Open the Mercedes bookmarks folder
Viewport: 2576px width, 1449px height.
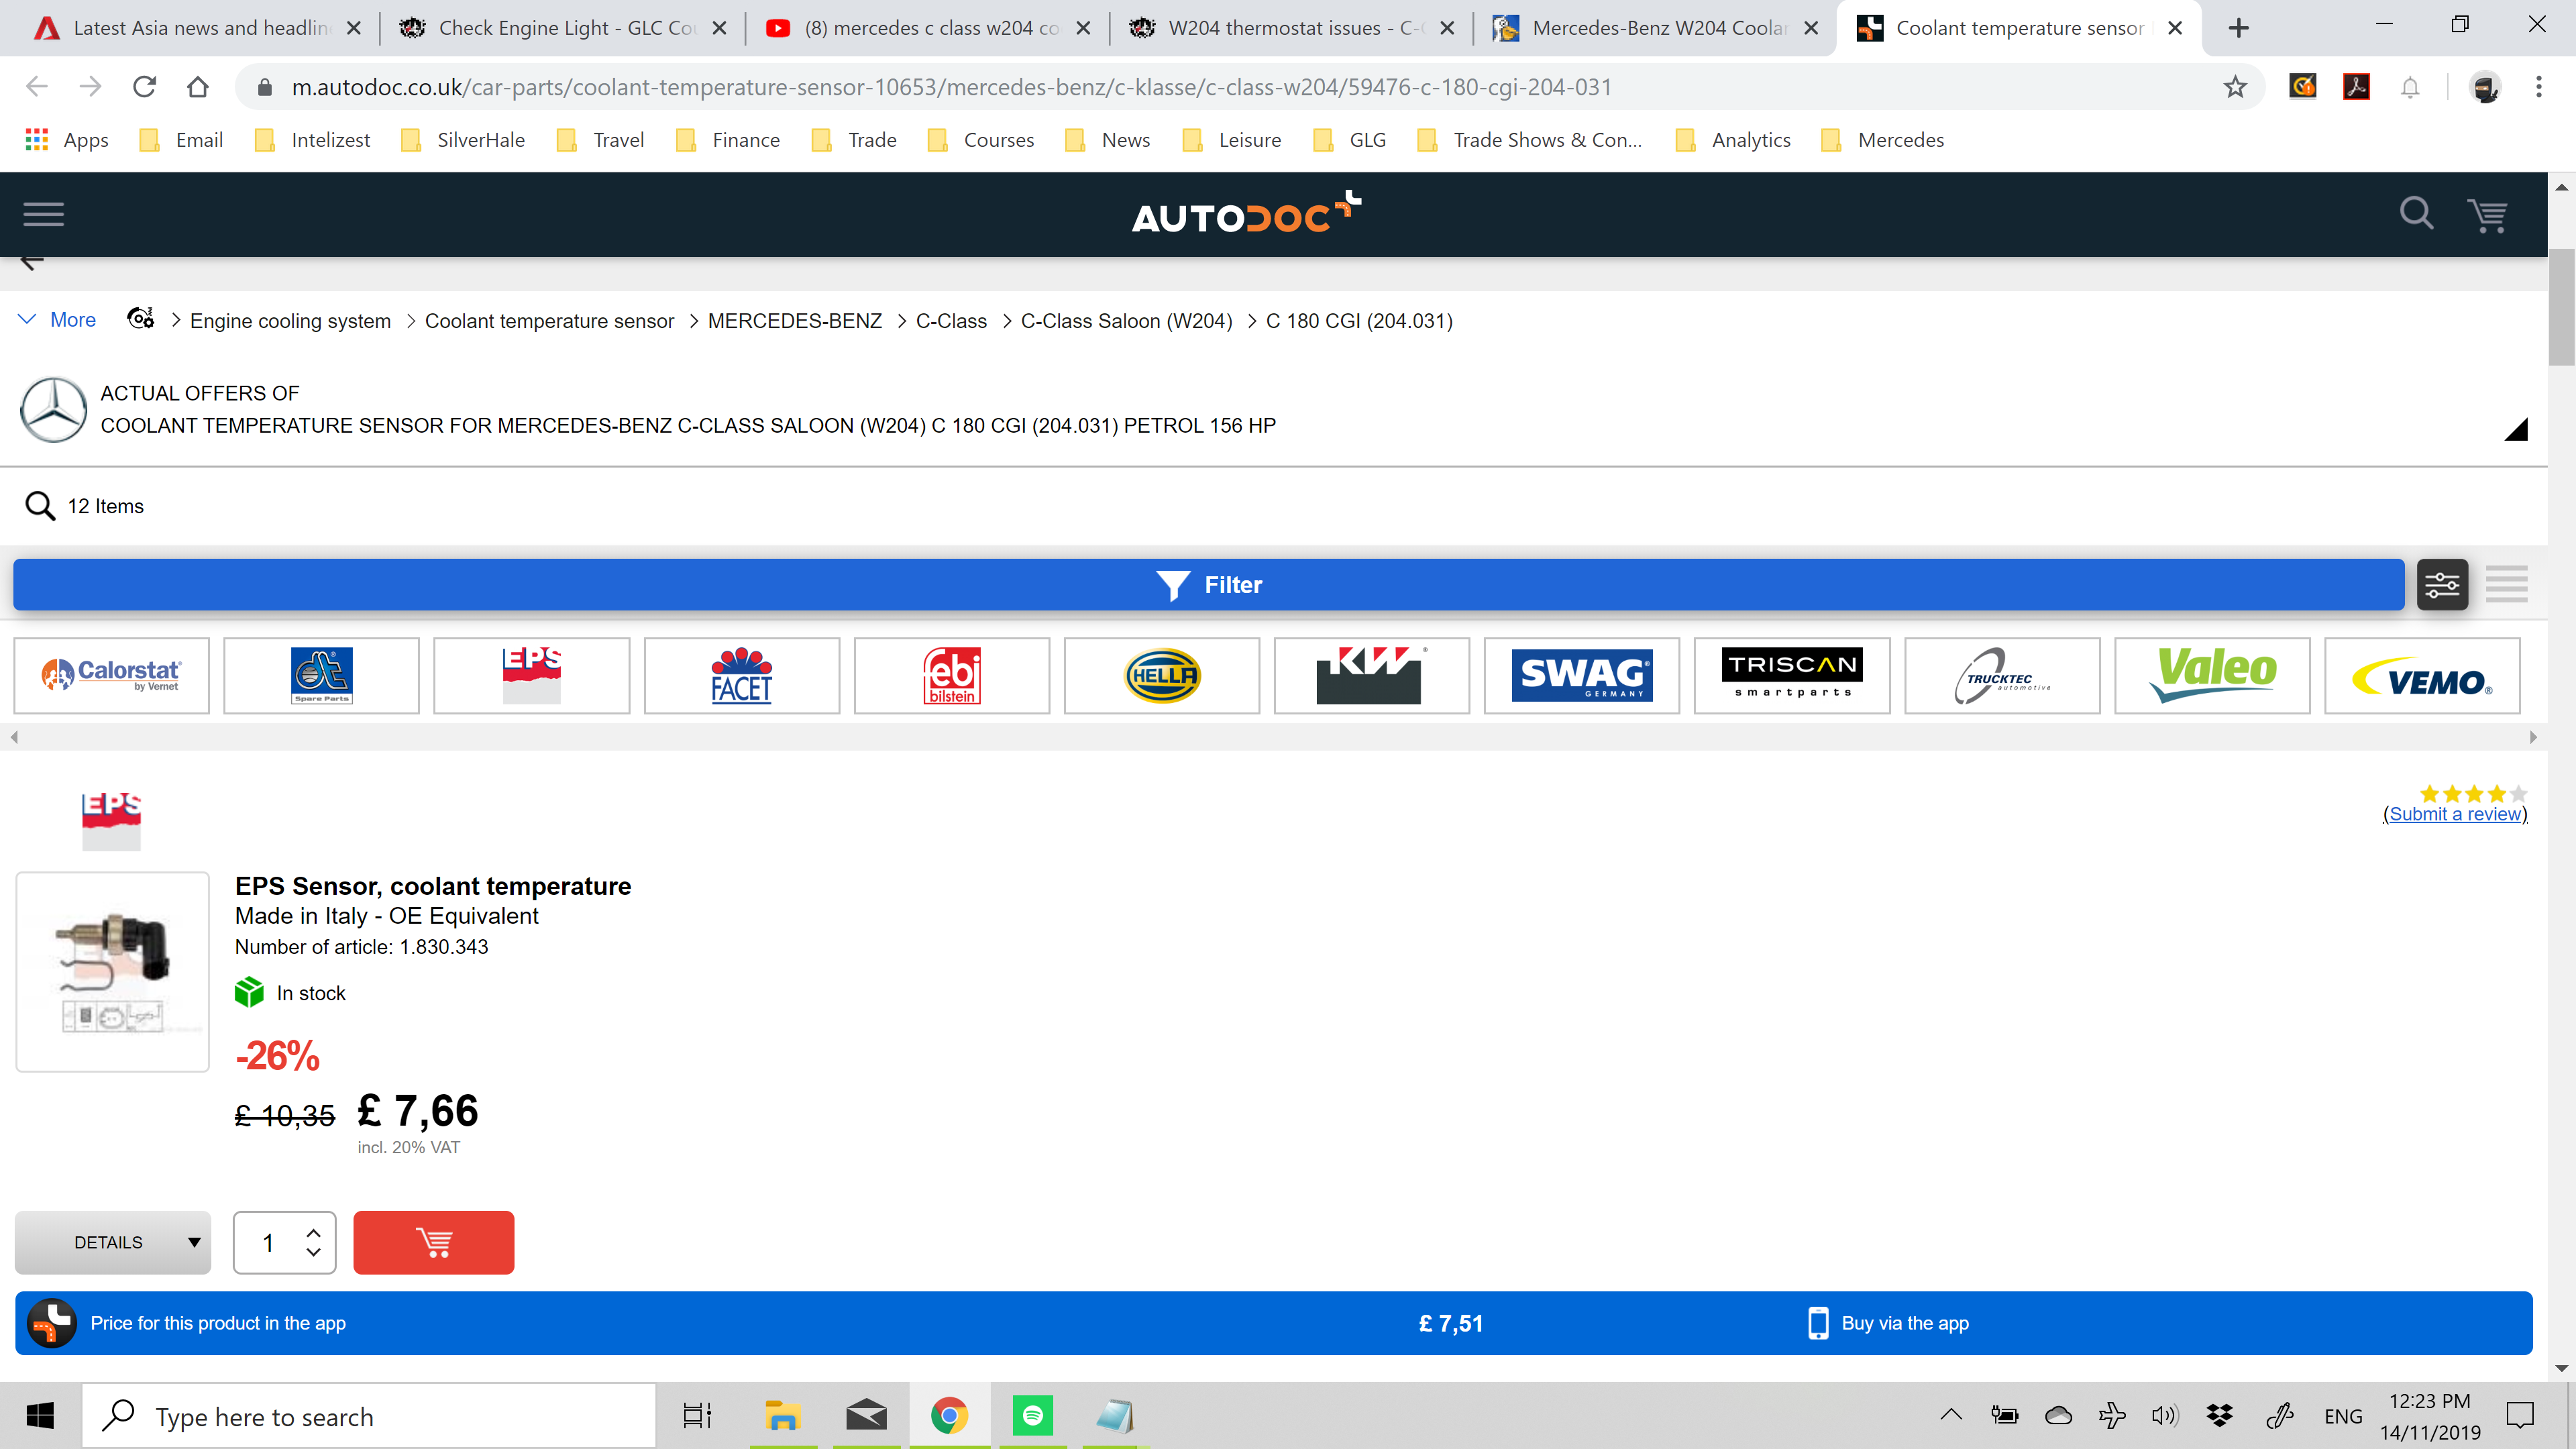(x=1883, y=140)
